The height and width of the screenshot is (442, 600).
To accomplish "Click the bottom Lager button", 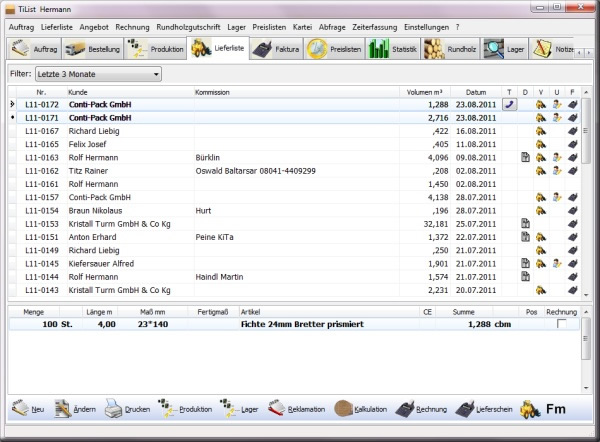I will click(239, 409).
